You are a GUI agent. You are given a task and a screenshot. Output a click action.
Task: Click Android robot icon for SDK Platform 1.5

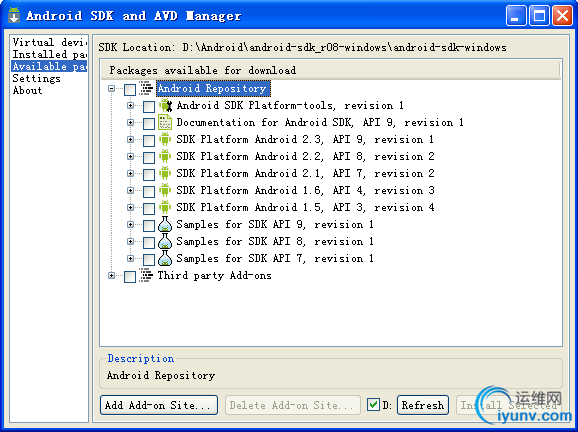click(x=165, y=207)
